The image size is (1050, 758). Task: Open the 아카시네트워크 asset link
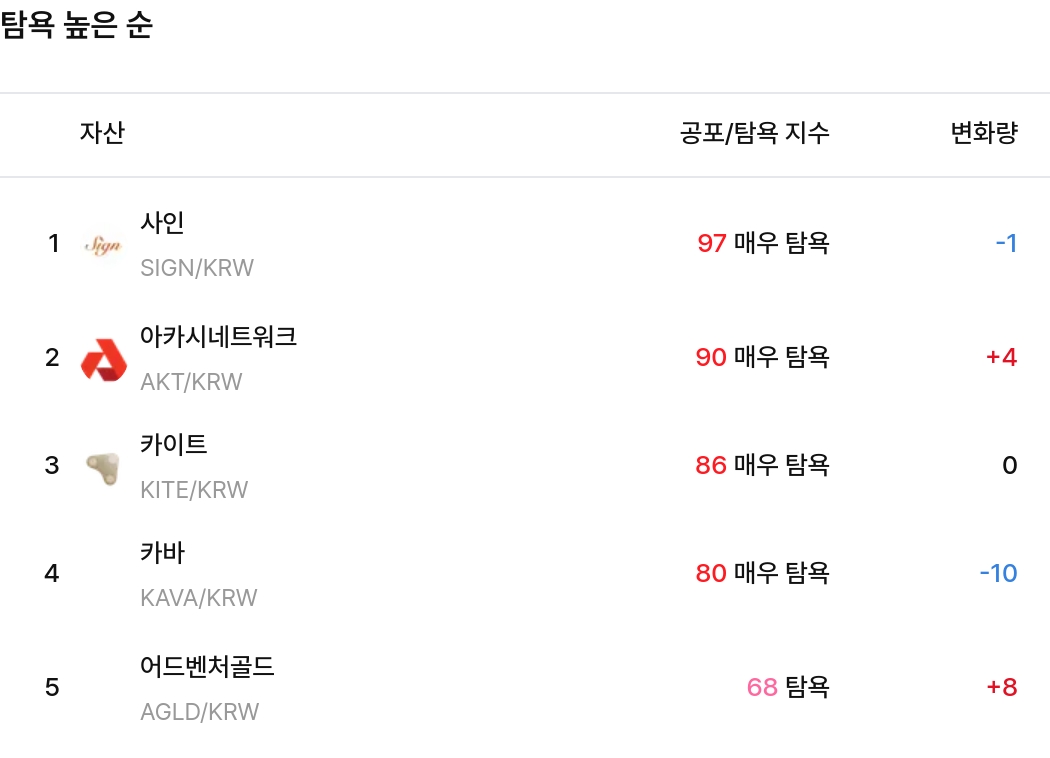pyautogui.click(x=218, y=337)
